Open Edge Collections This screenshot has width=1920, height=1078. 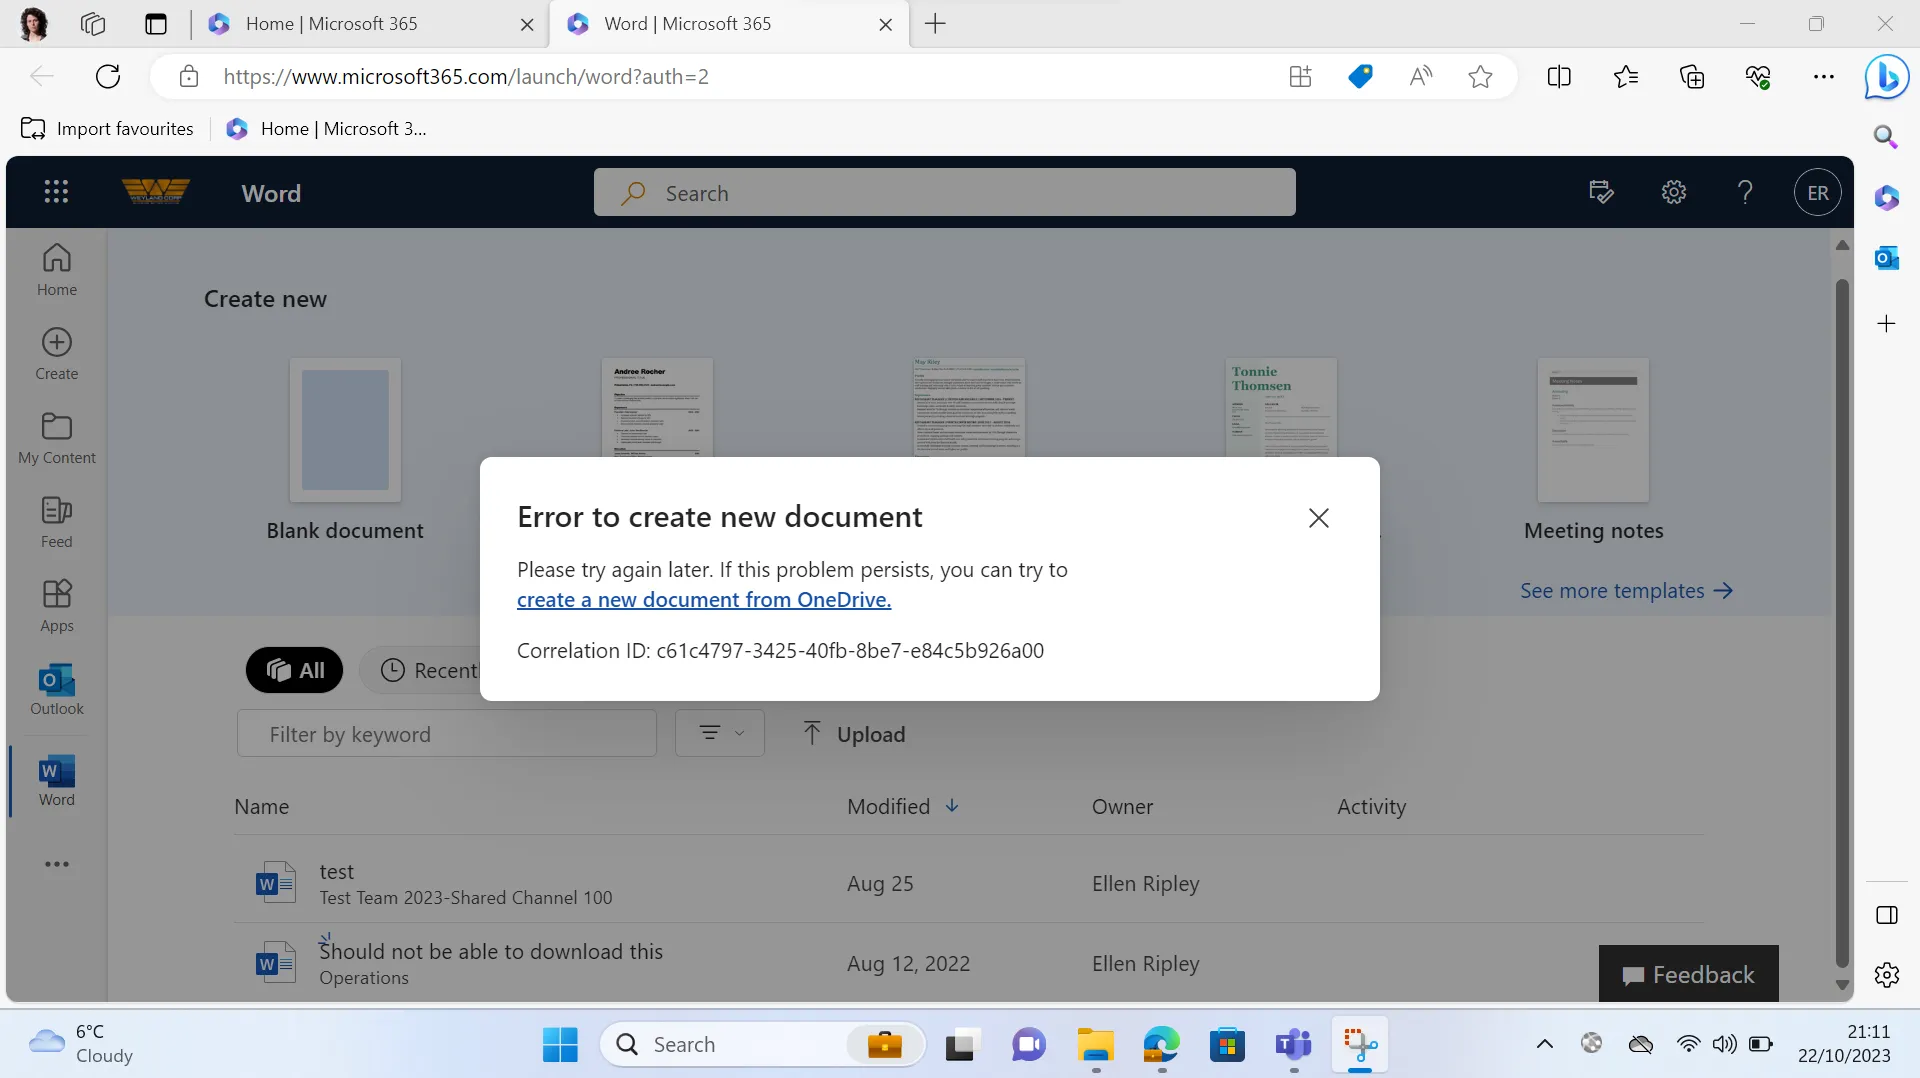point(1692,77)
